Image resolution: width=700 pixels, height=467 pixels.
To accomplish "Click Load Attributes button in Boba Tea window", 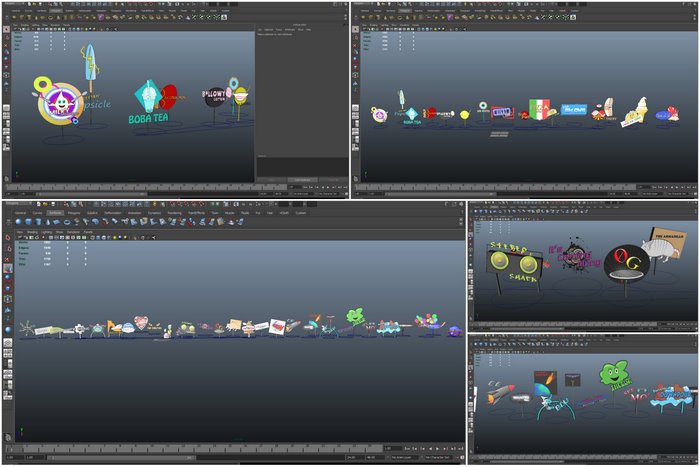I will click(303, 179).
